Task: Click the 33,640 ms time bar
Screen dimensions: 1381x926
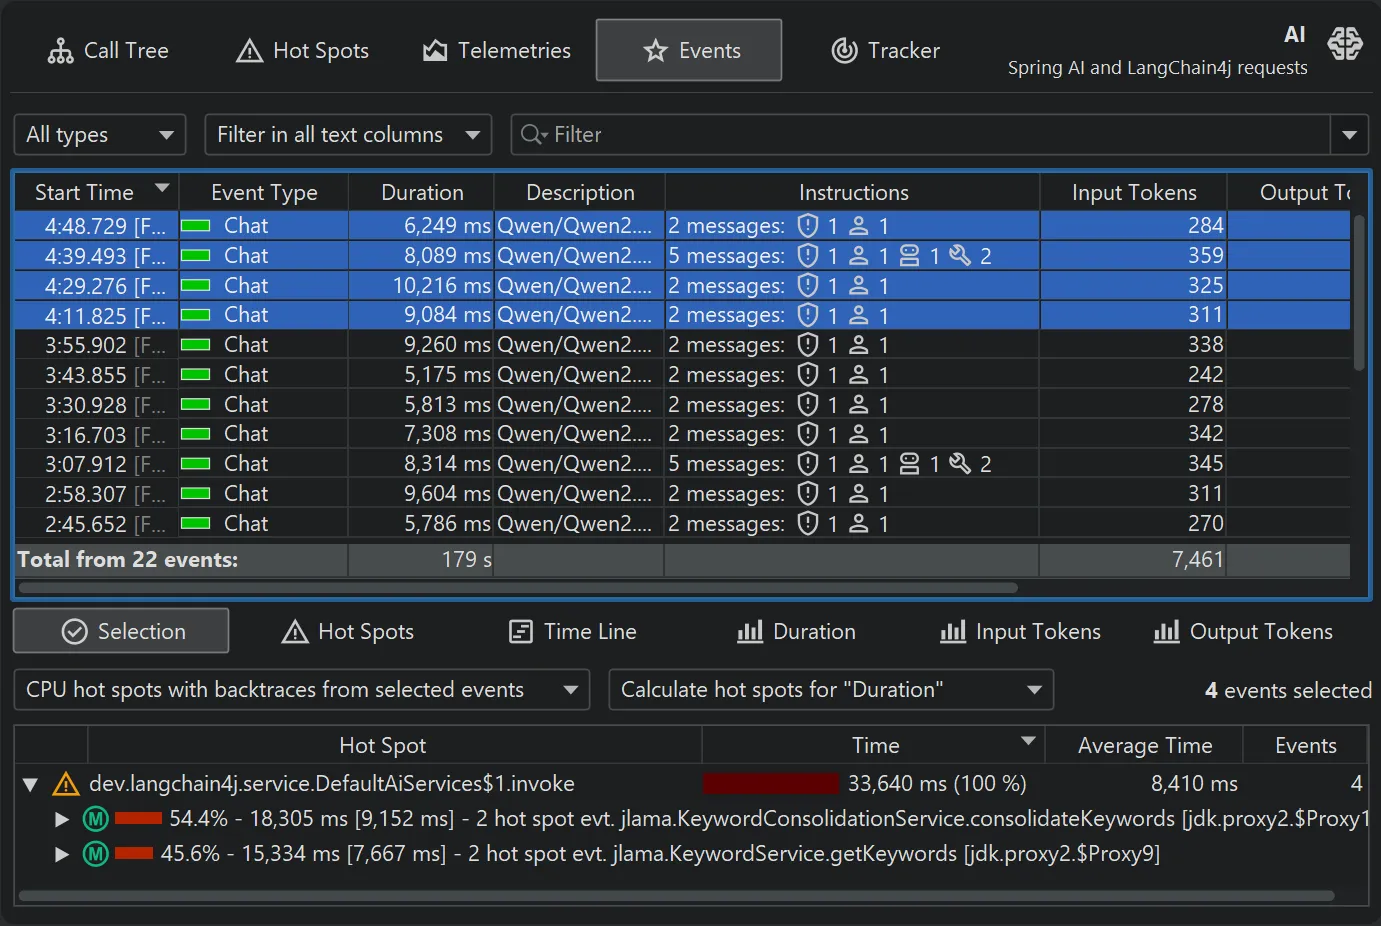Action: point(771,783)
